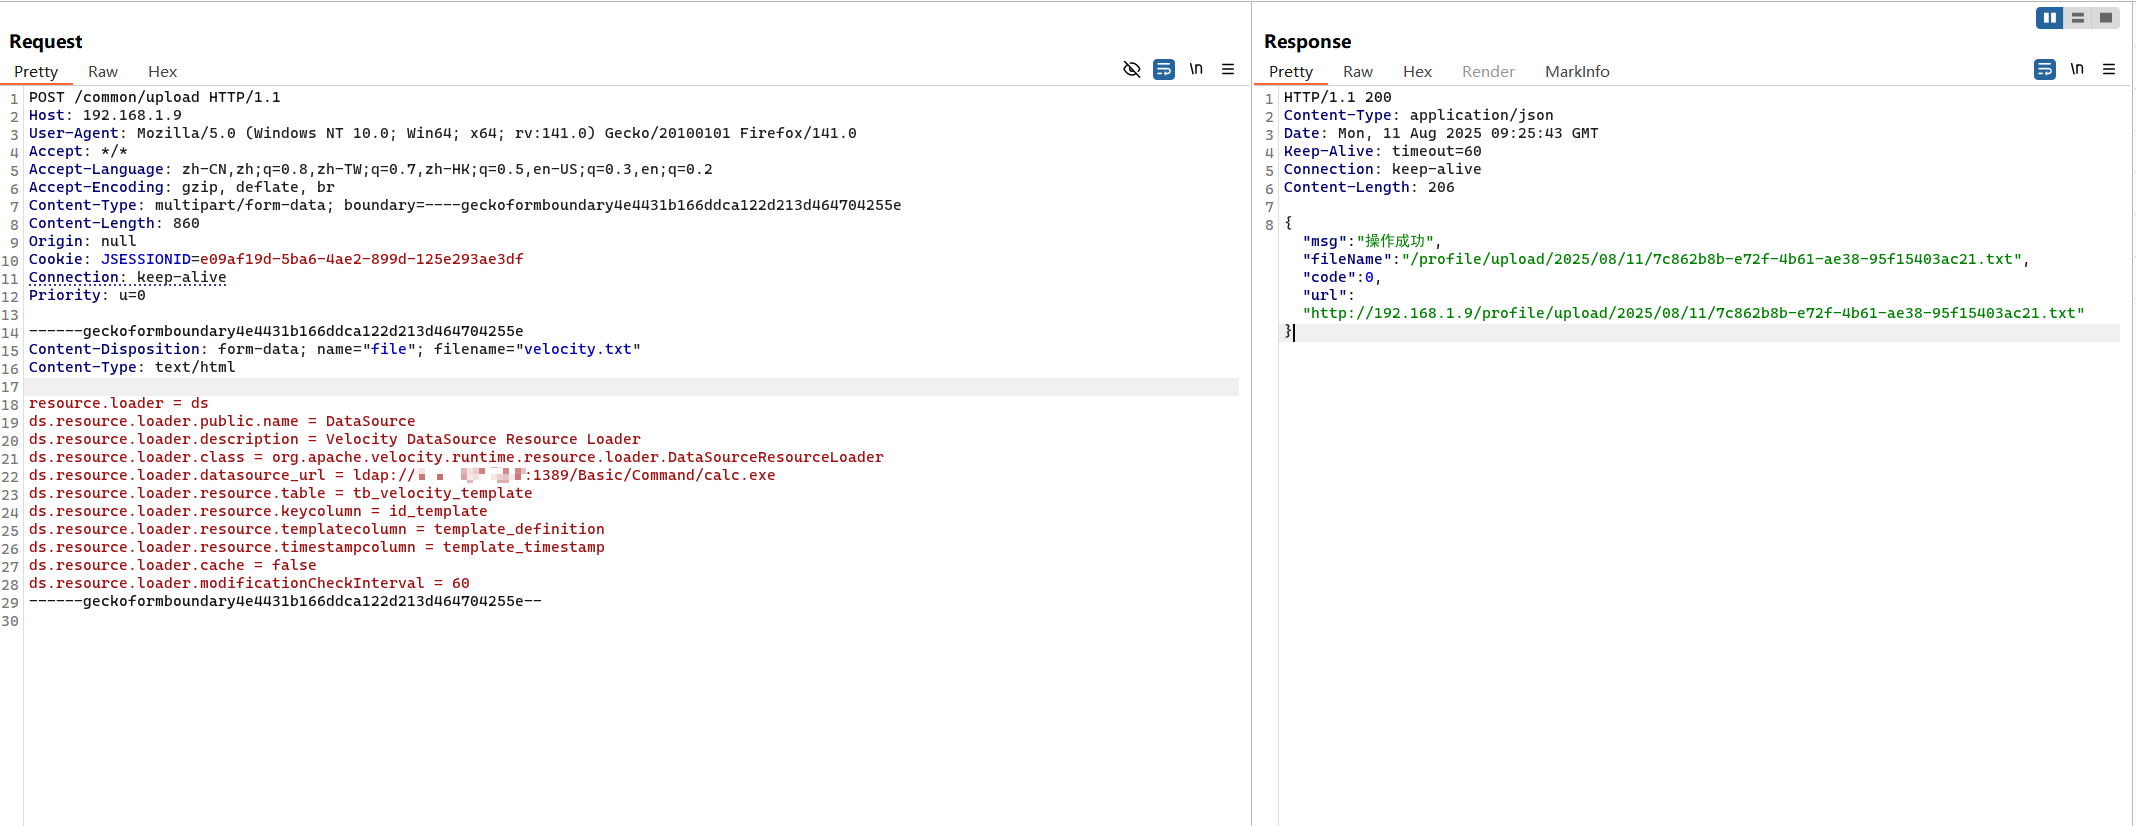Click the "code":0 line in response
Viewport: 2136px width, 826px height.
1342,277
